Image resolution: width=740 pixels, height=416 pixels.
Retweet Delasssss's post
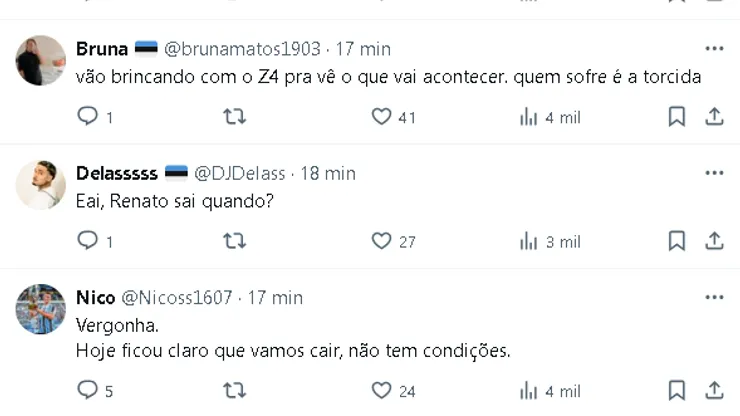[x=233, y=241]
